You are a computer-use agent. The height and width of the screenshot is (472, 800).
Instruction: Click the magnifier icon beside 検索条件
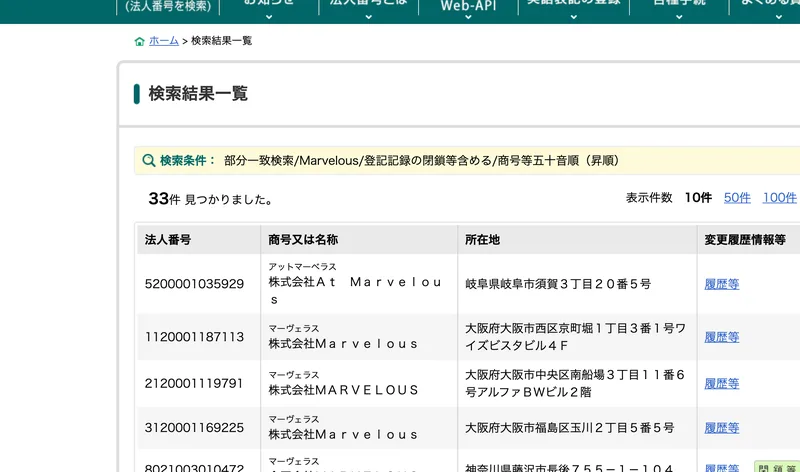148,161
